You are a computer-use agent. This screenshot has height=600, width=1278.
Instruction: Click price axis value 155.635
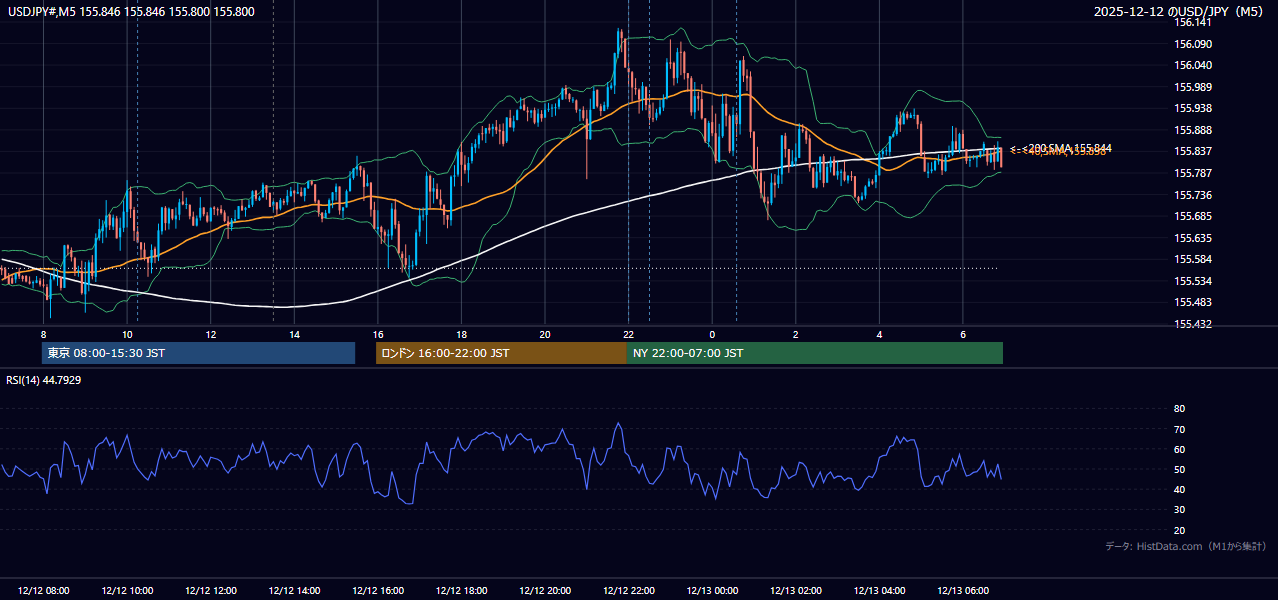pyautogui.click(x=1194, y=238)
